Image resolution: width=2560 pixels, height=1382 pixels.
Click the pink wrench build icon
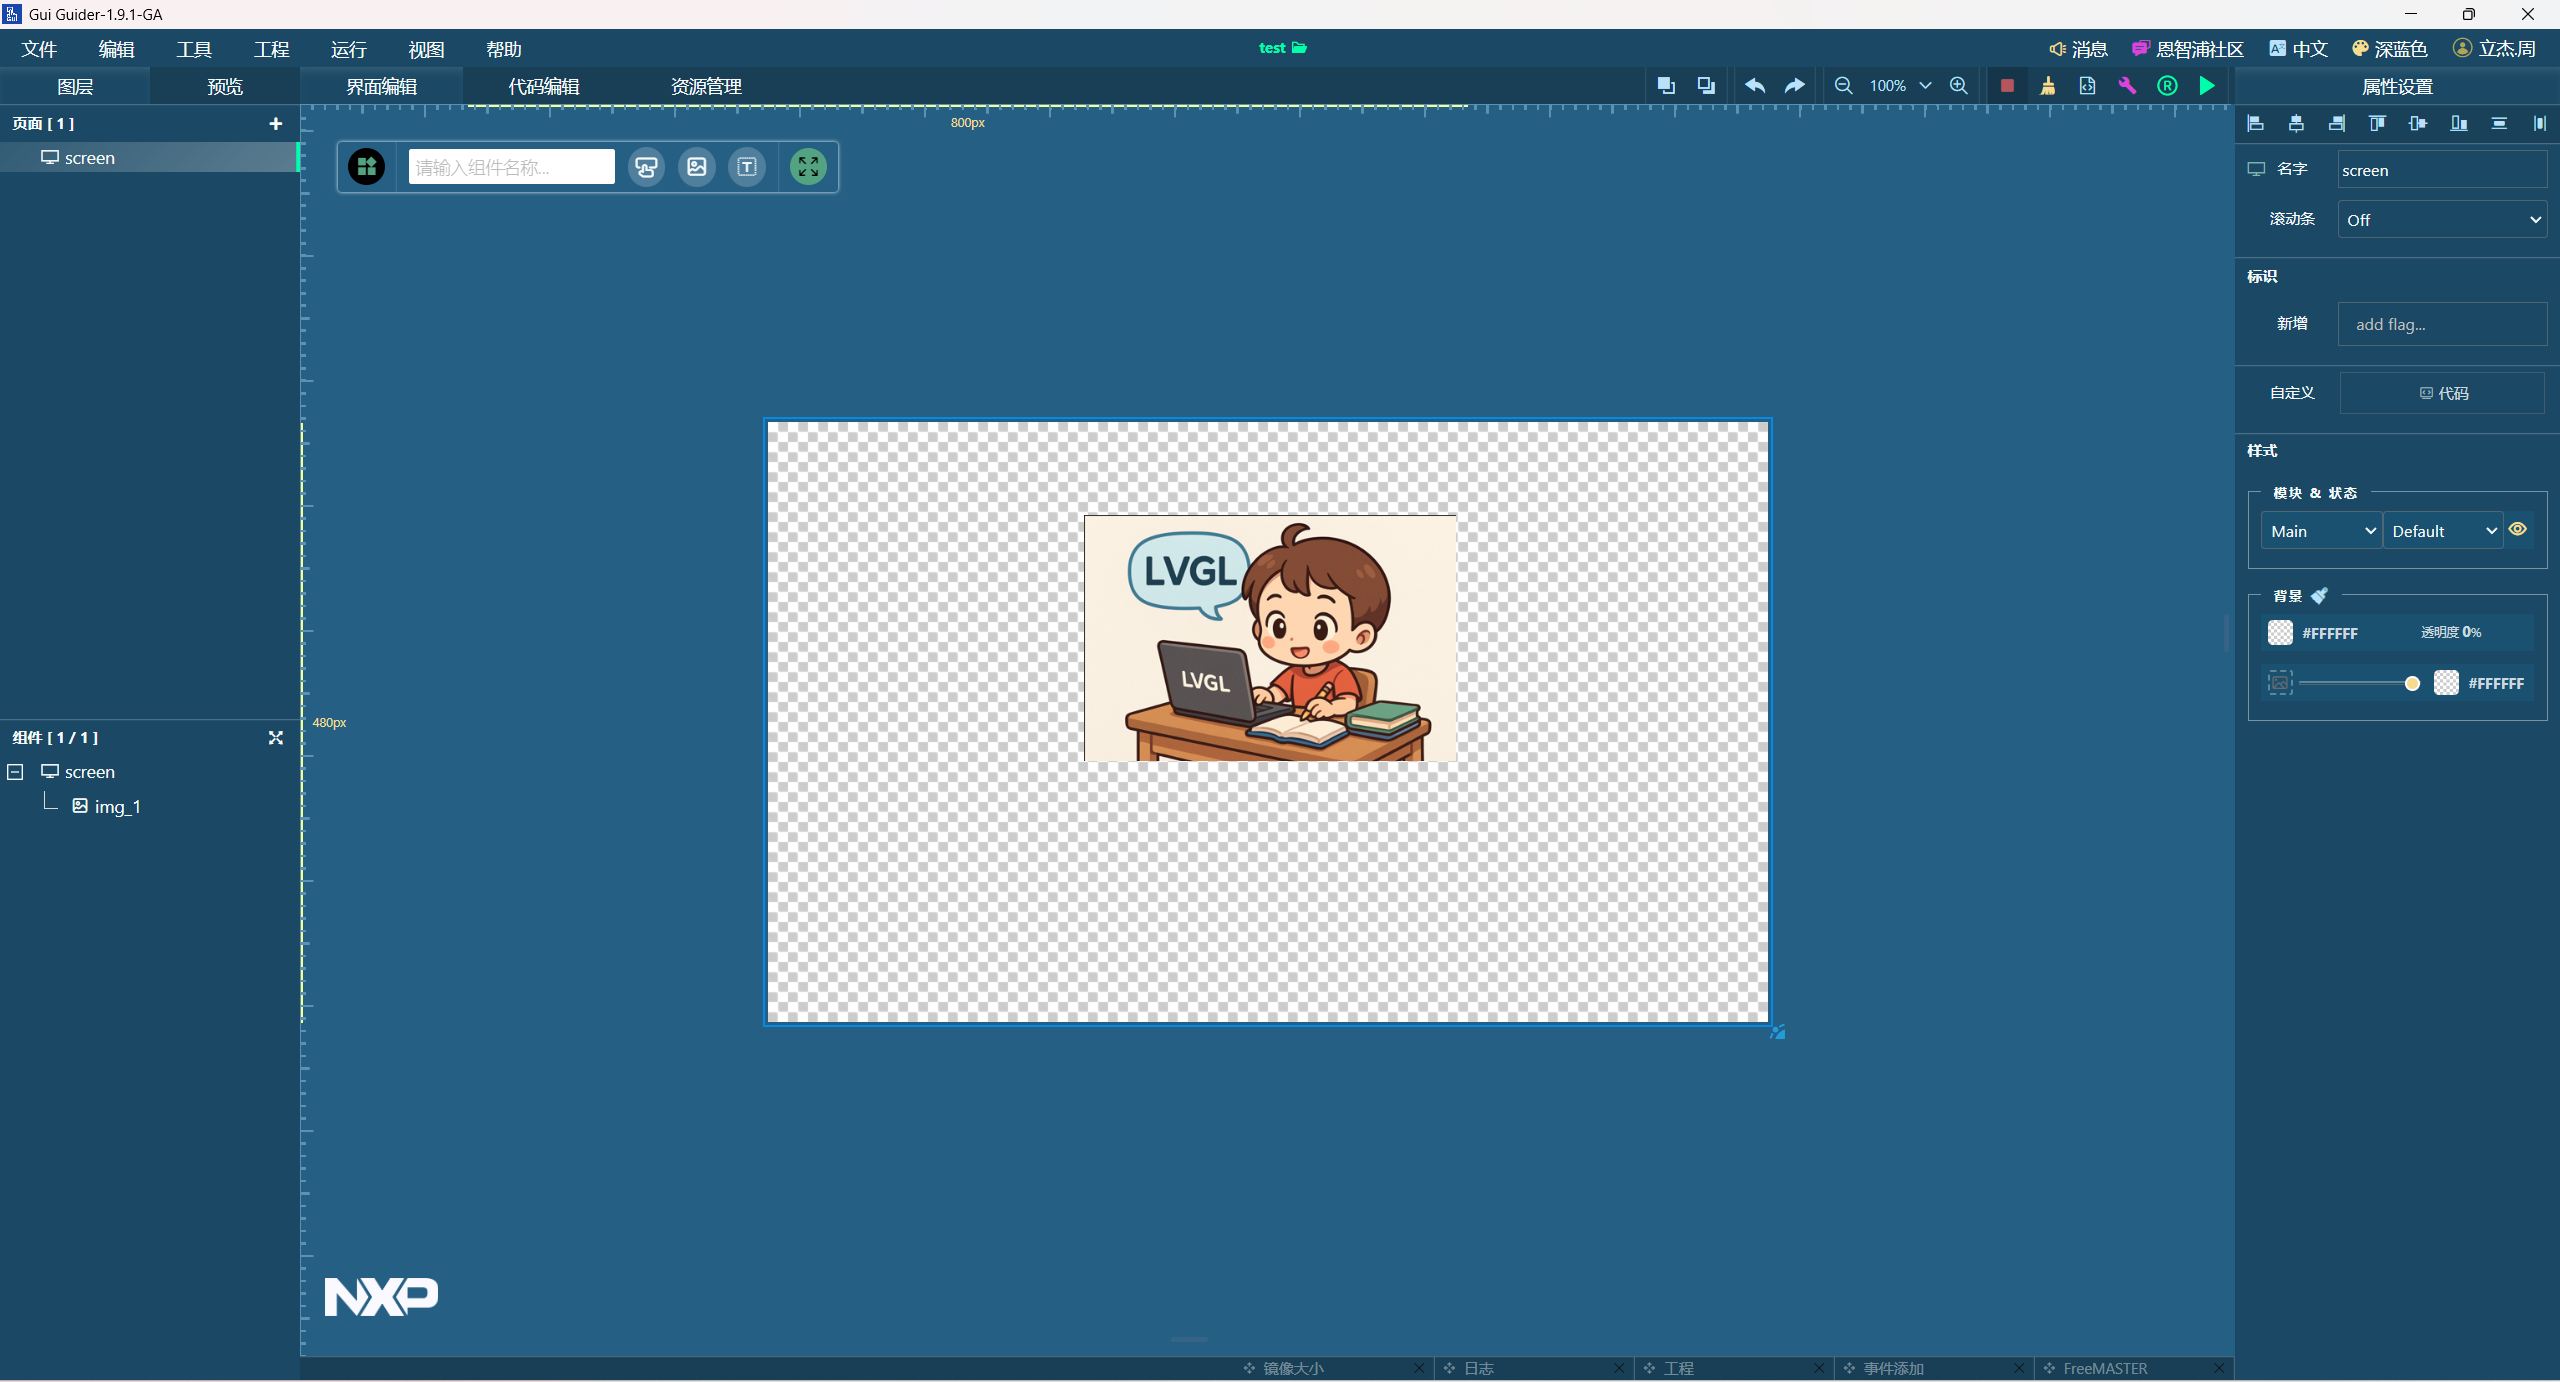coord(2127,86)
